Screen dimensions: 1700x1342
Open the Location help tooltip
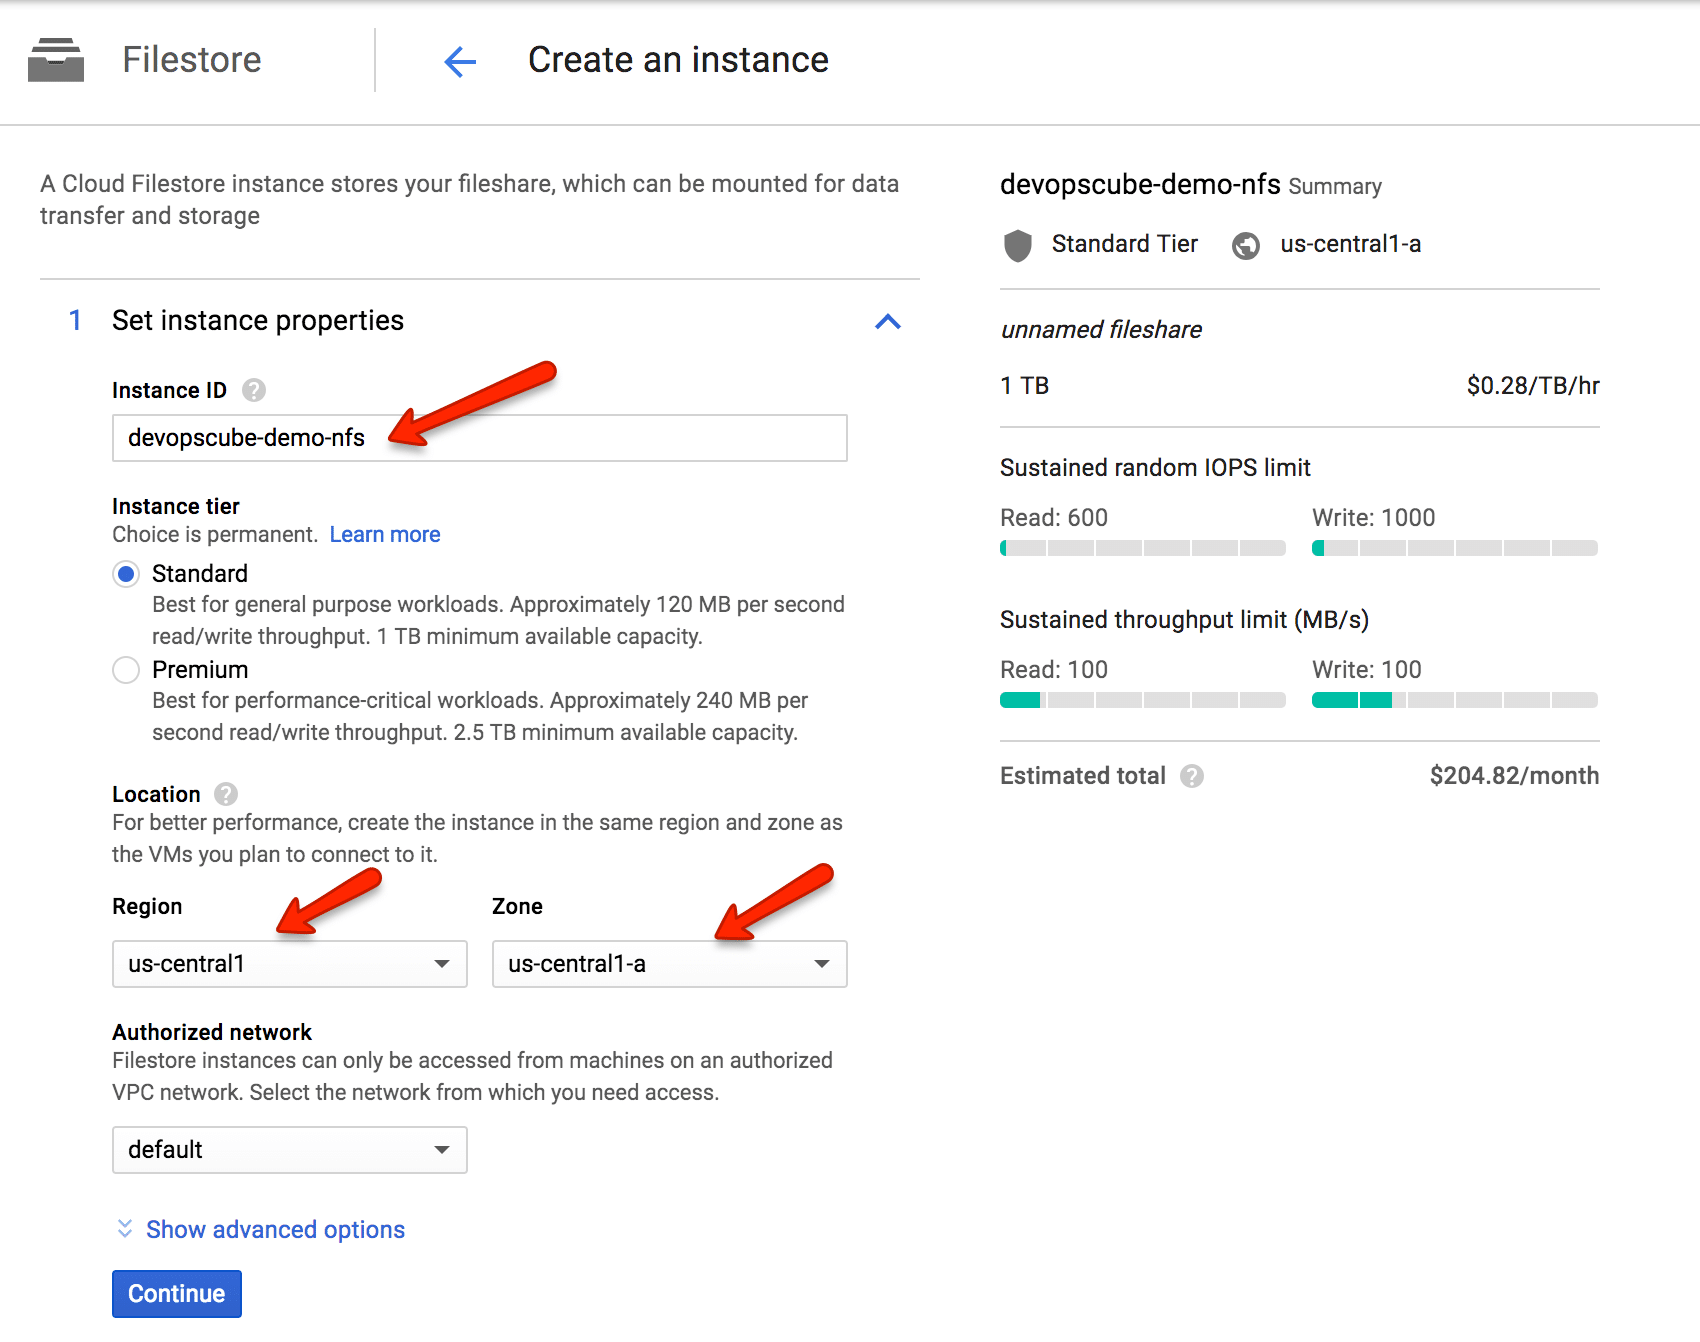point(224,794)
